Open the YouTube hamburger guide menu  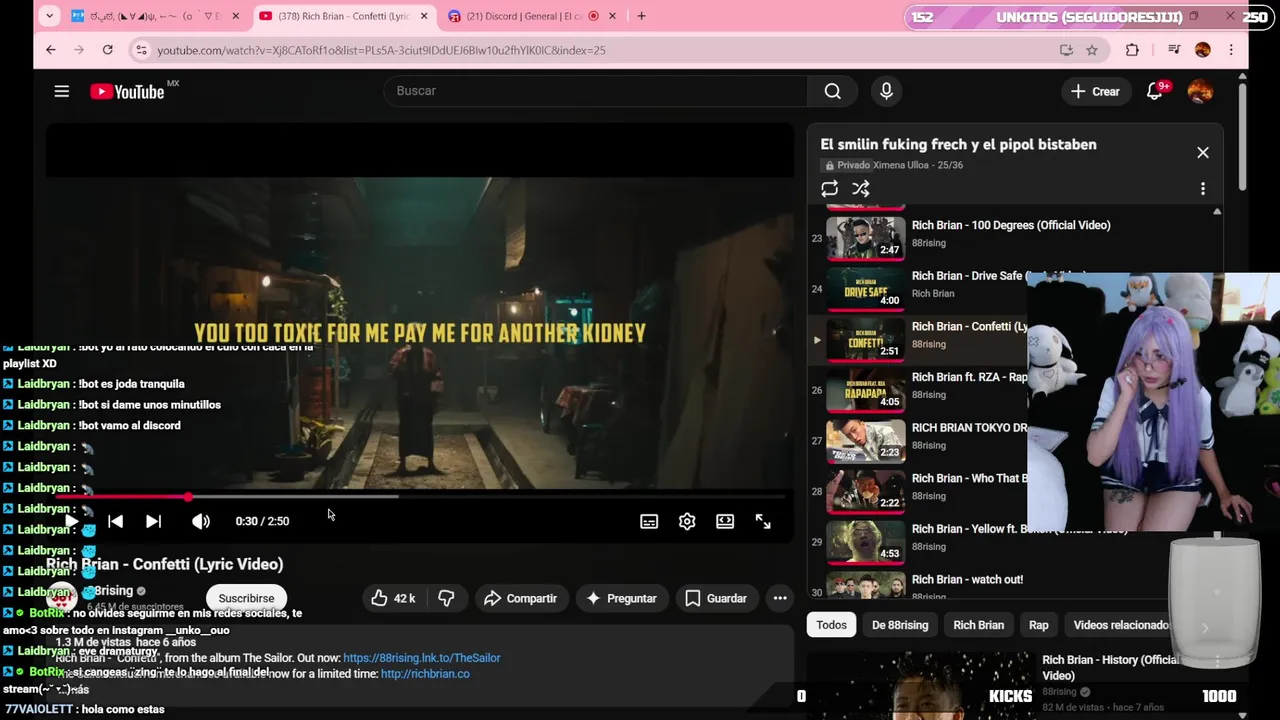coord(61,91)
